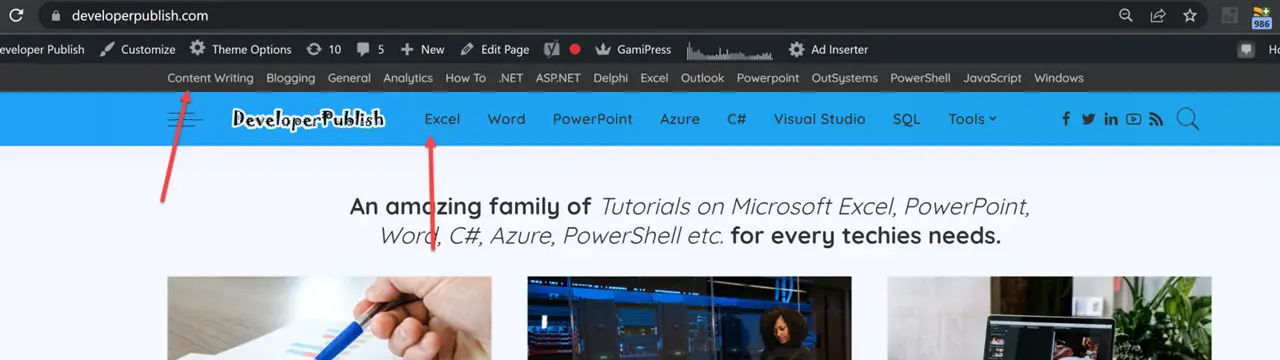This screenshot has width=1280, height=360.
Task: Select Azure in the blue navigation bar
Action: point(680,119)
